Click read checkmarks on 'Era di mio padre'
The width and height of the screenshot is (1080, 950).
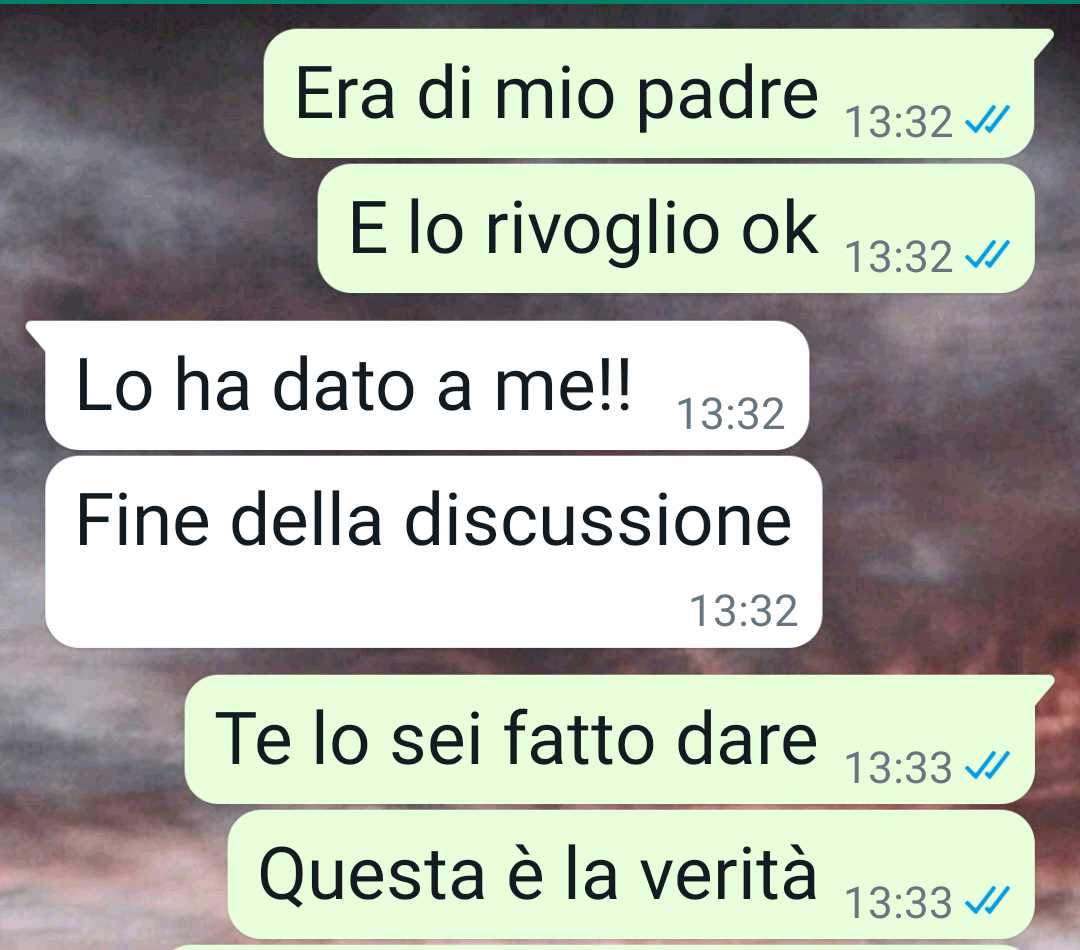click(987, 119)
